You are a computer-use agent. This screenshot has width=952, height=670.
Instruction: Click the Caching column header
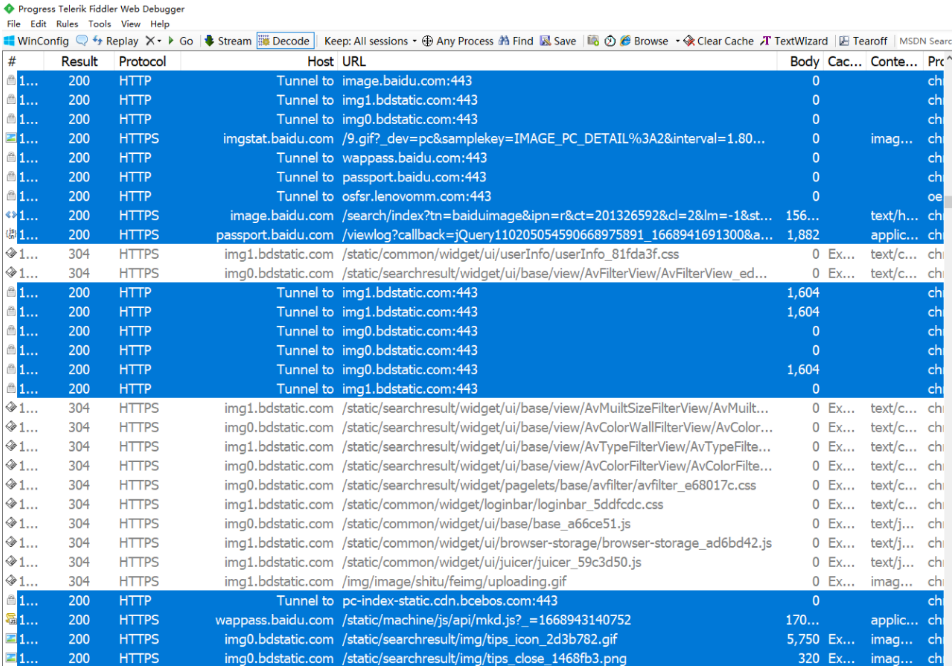845,61
